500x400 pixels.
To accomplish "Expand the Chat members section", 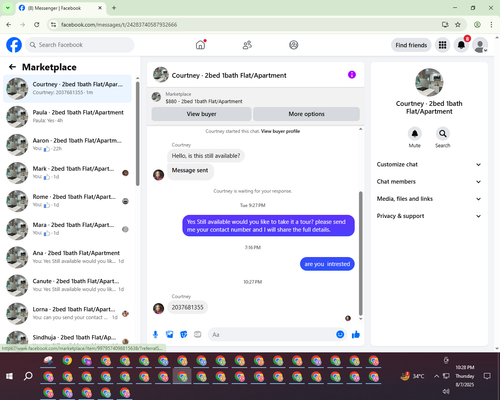I will coord(429,182).
